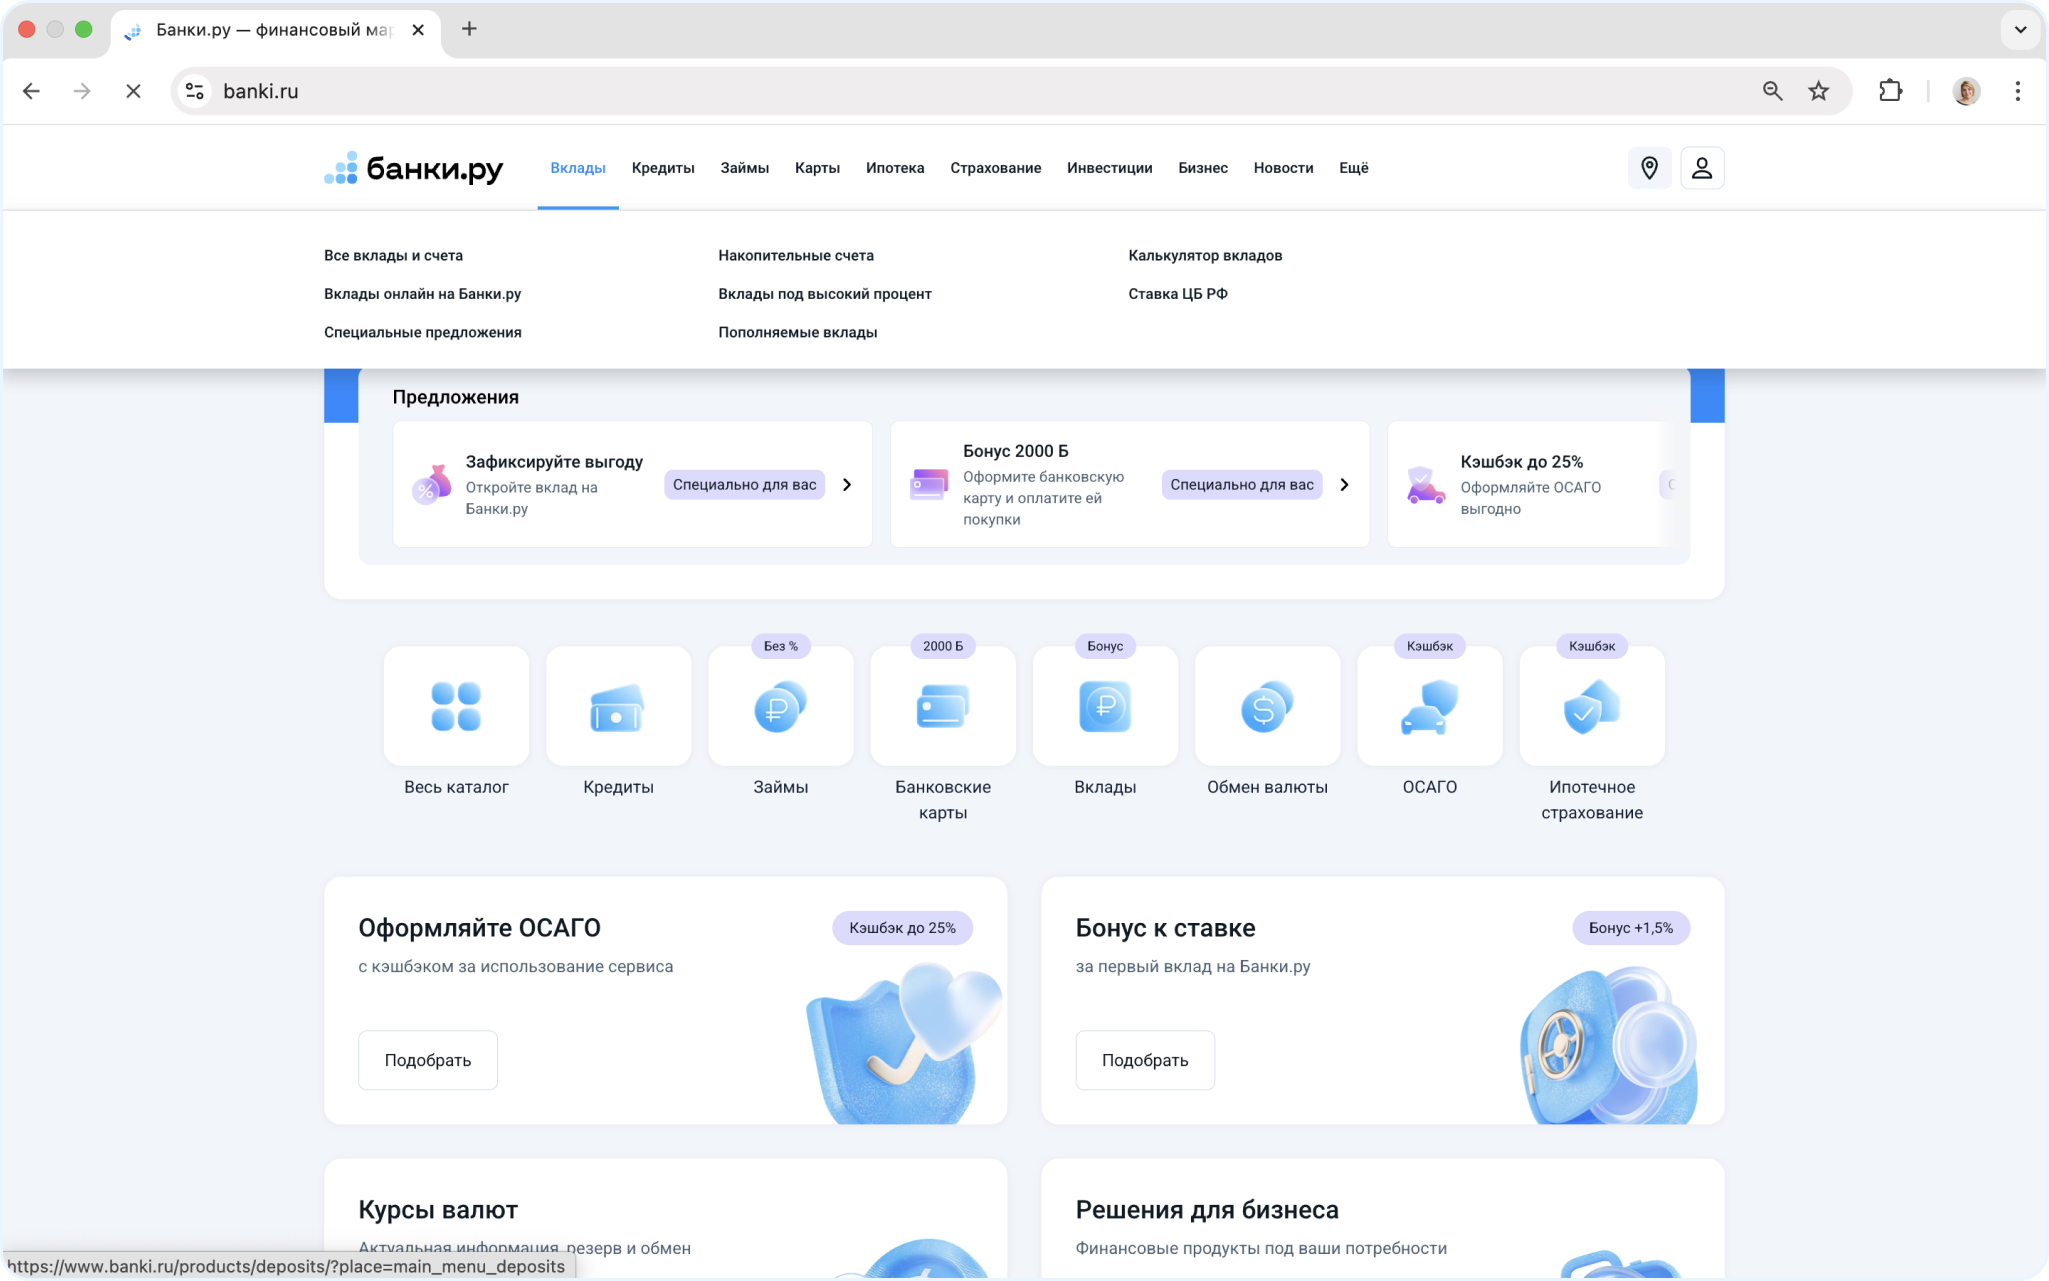Open the browser extensions puzzle icon
The width and height of the screenshot is (2049, 1281).
pos(1890,91)
